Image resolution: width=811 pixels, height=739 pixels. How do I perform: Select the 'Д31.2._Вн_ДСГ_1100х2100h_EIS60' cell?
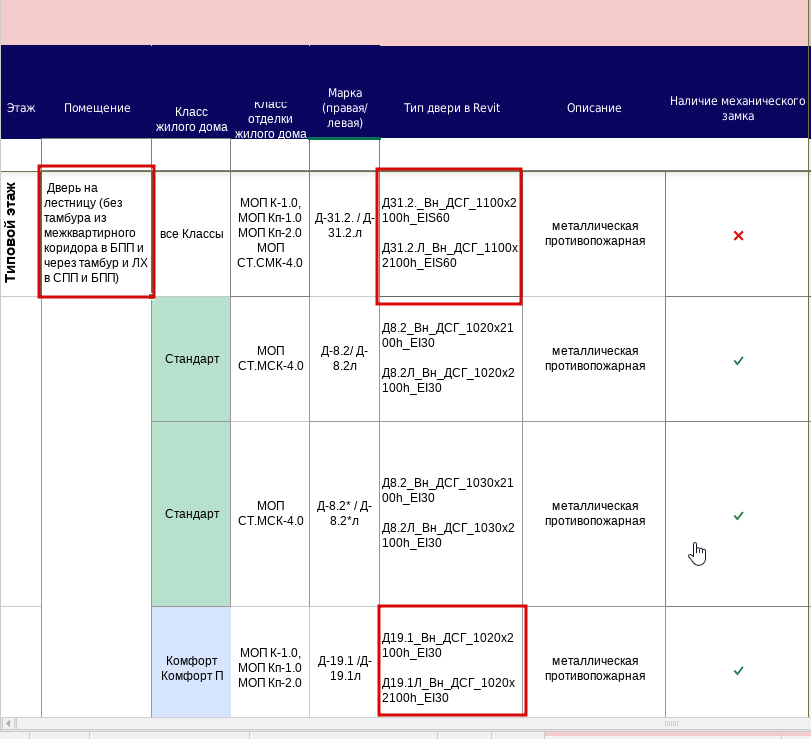coord(449,235)
